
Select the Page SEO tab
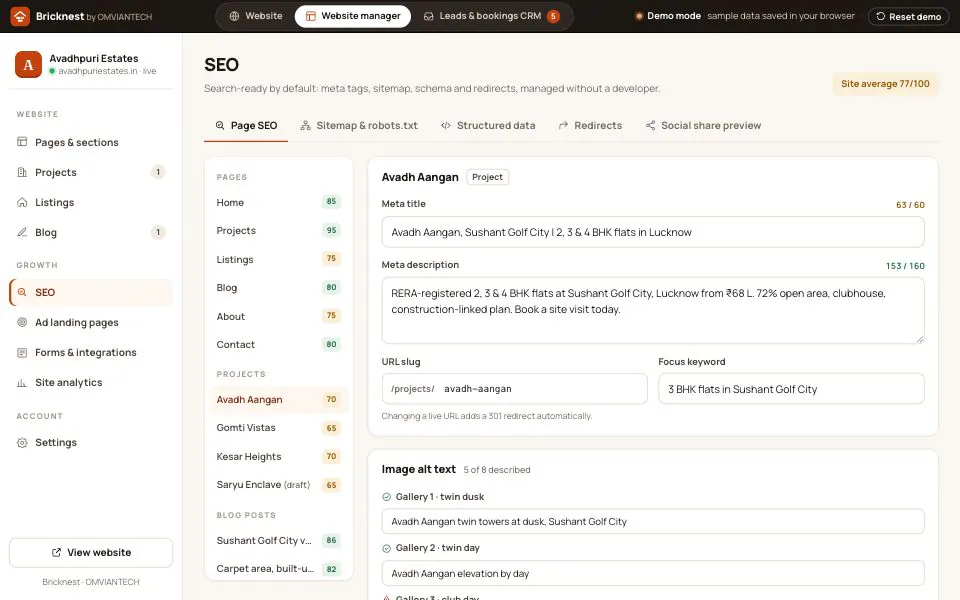[246, 126]
